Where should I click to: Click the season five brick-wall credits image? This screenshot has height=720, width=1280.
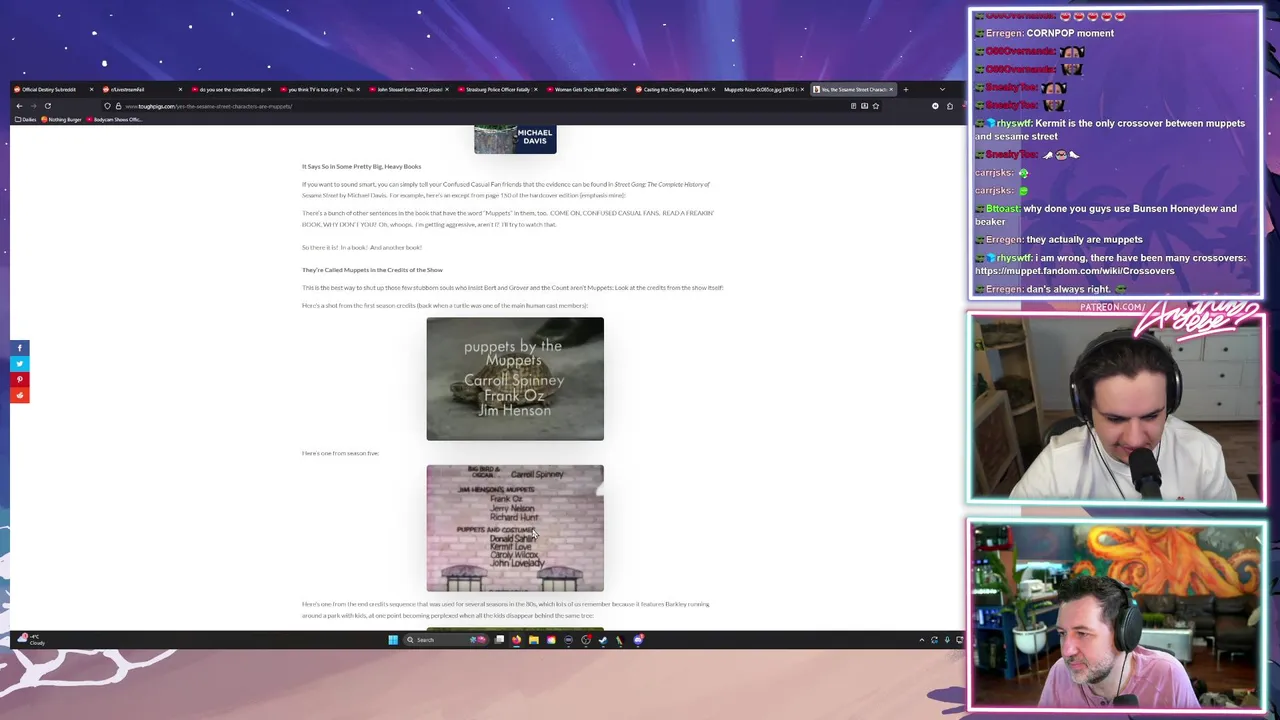(515, 528)
